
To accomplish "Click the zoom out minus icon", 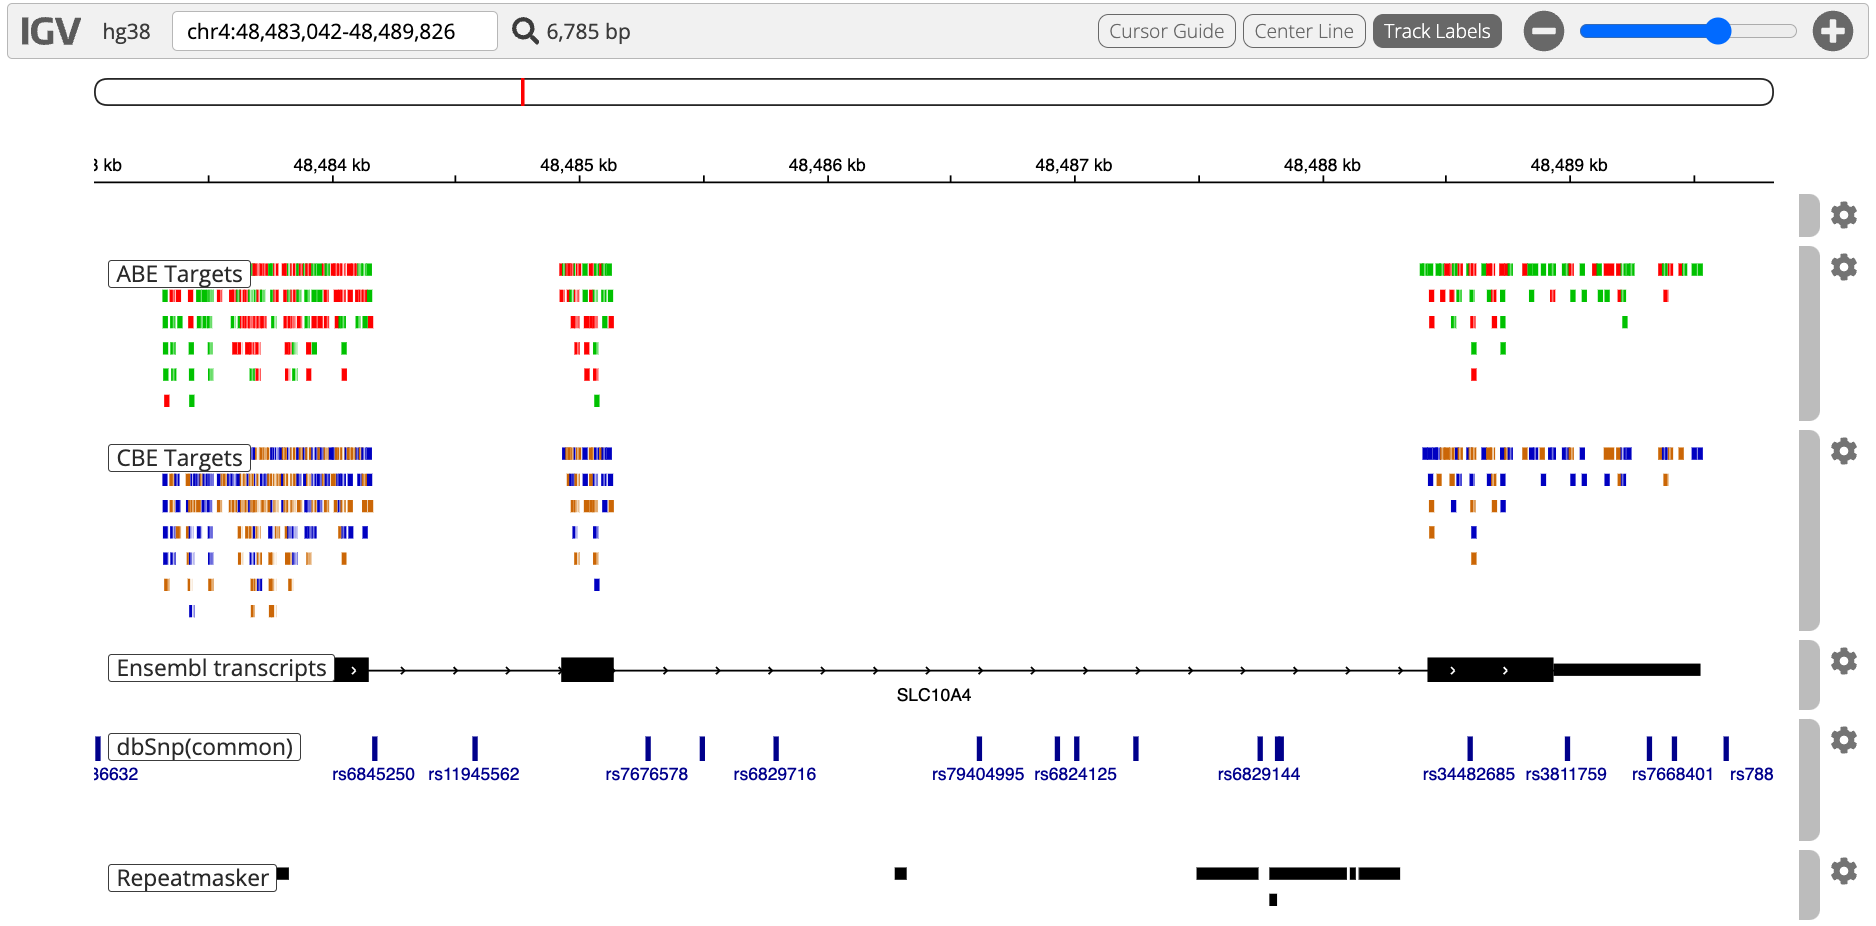I will tap(1543, 31).
